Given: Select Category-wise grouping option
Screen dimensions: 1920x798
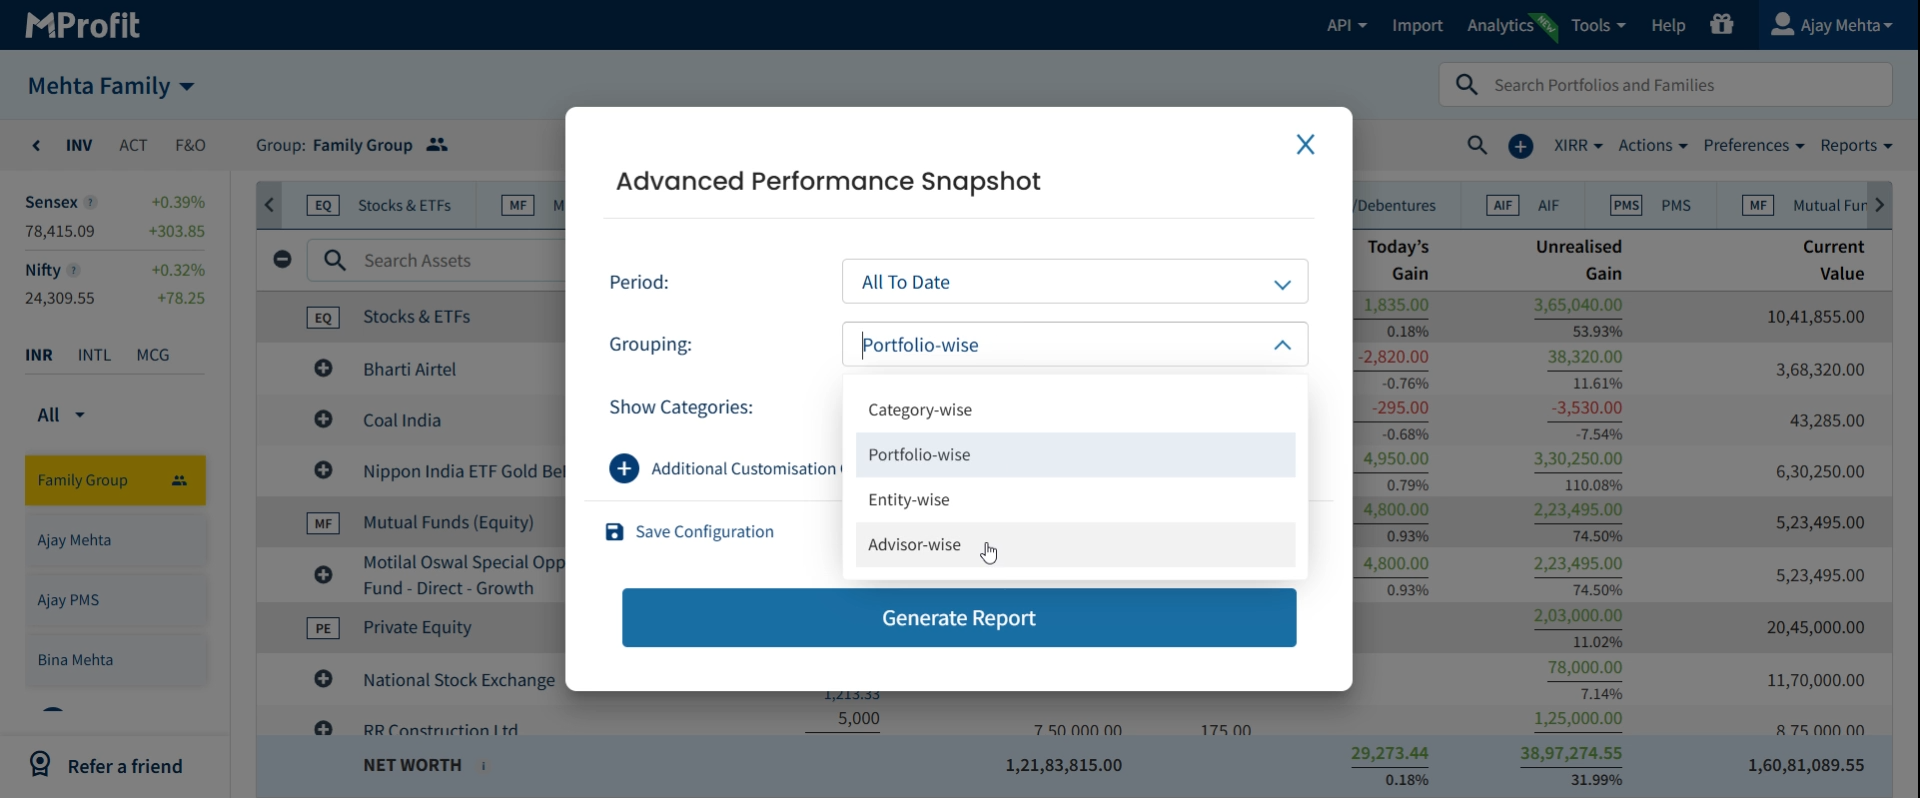Looking at the screenshot, I should point(1075,410).
